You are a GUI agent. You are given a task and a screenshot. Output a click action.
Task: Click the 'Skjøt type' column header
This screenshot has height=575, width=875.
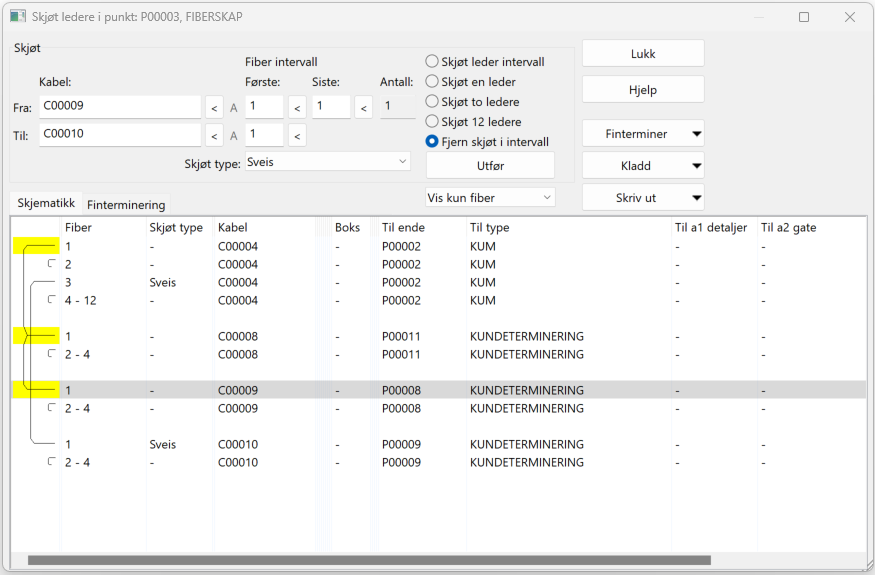click(x=176, y=227)
